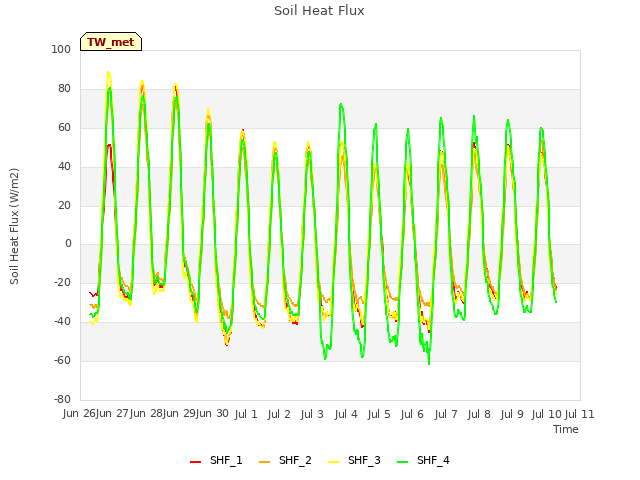Click the Jul 9 x-axis date label
Screen dimensions: 640x480
pos(512,414)
